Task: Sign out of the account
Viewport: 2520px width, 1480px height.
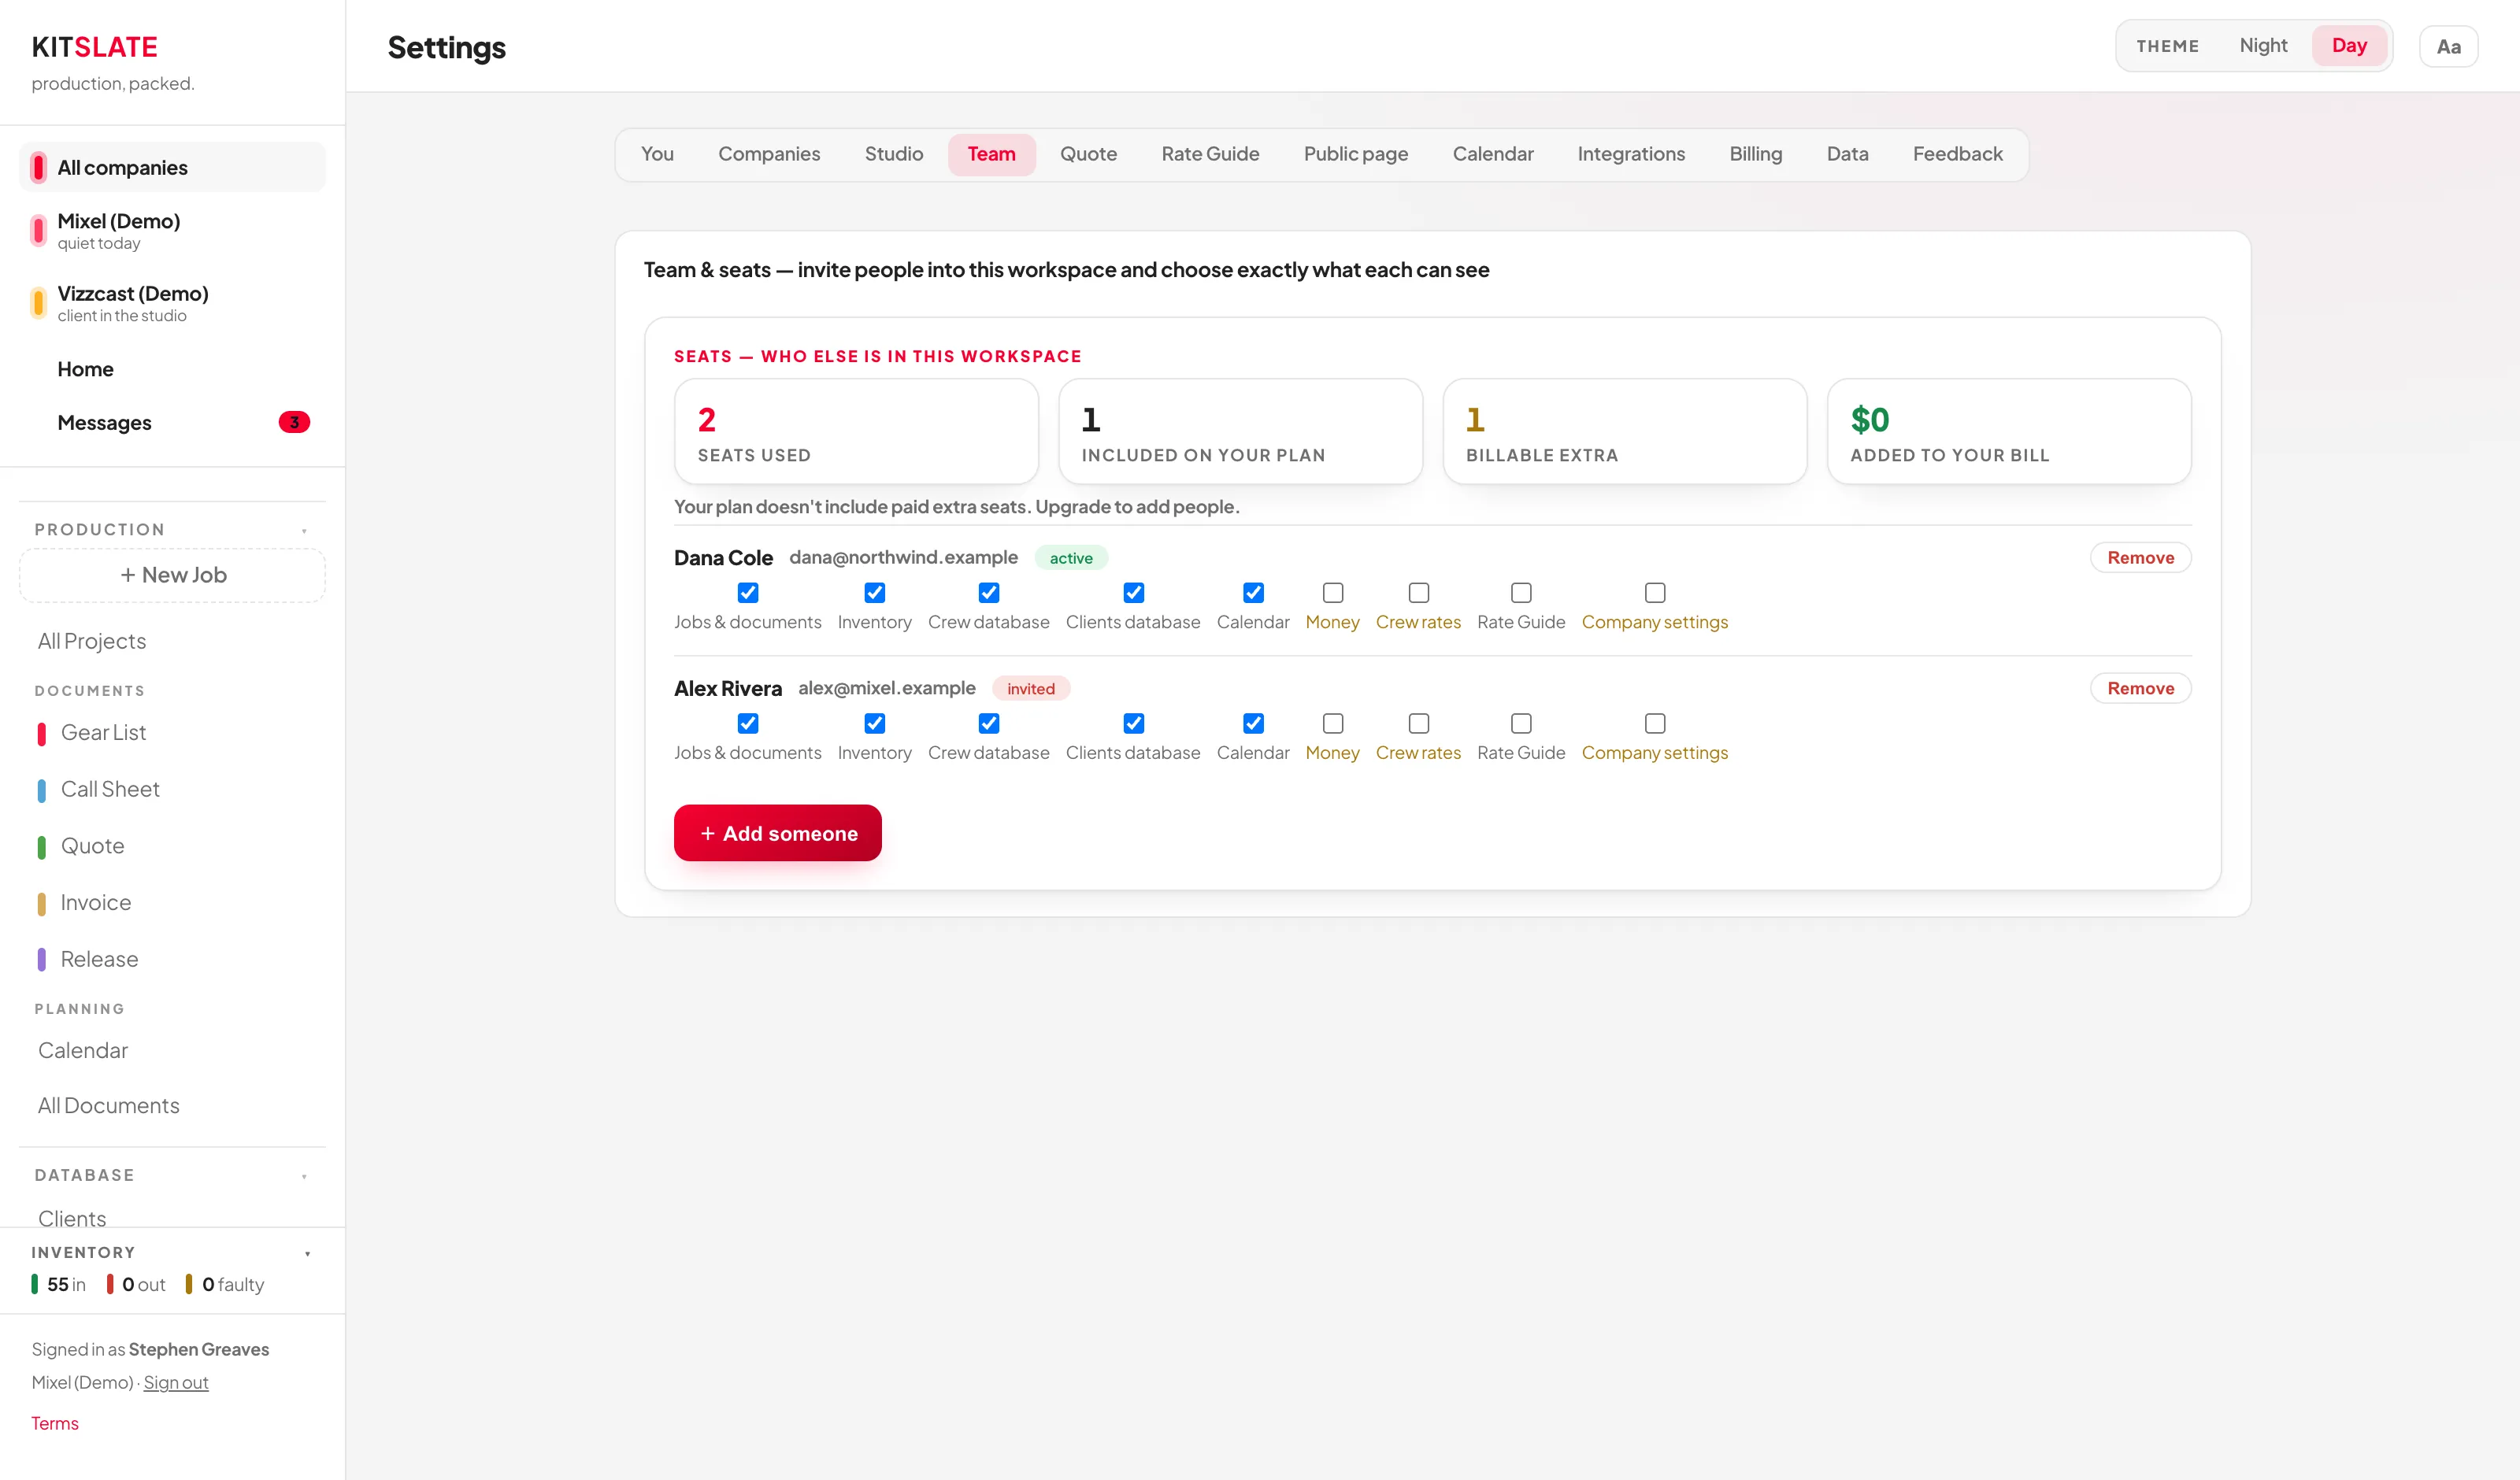Action: pos(176,1382)
